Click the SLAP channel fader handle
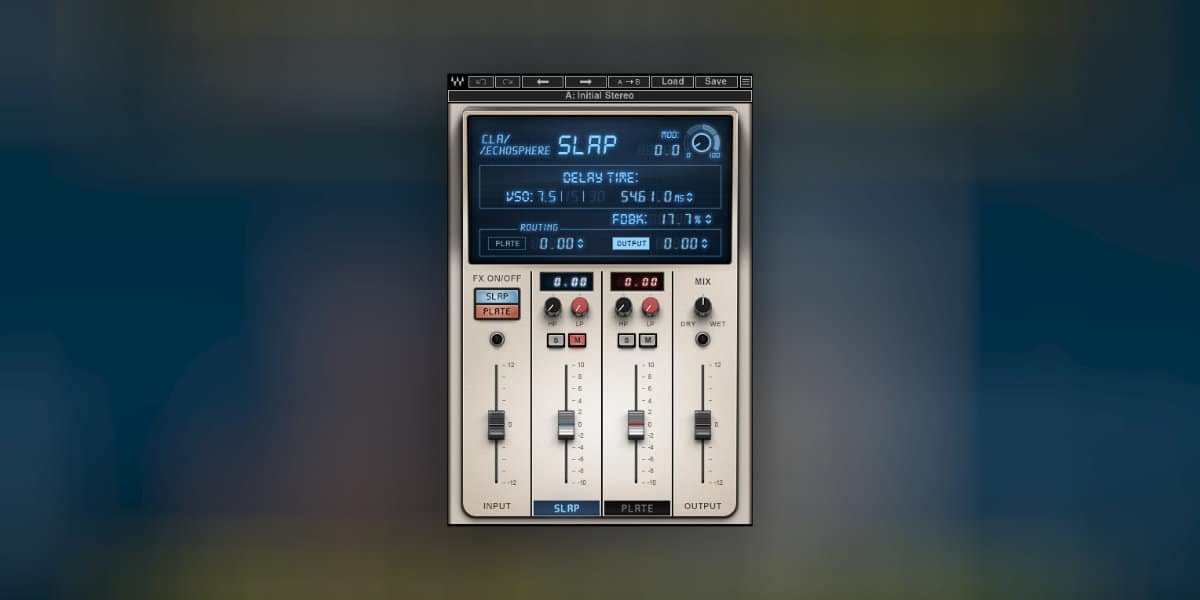The height and width of the screenshot is (600, 1200). pyautogui.click(x=566, y=425)
